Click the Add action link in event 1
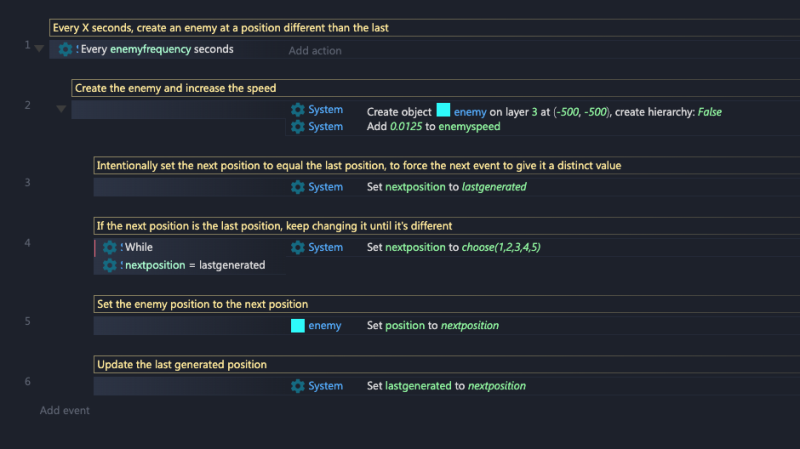 [x=315, y=51]
